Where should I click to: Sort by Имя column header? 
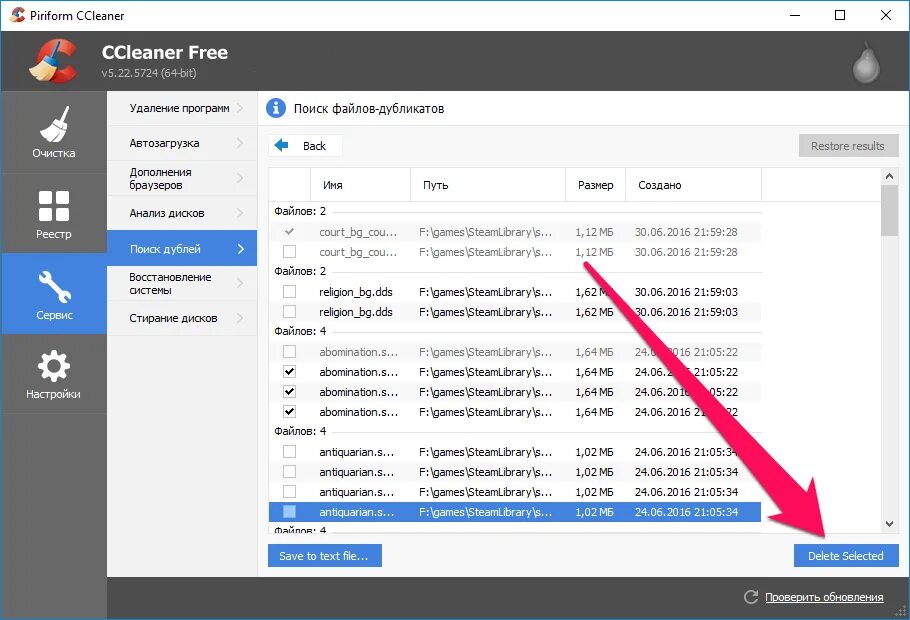pos(360,185)
